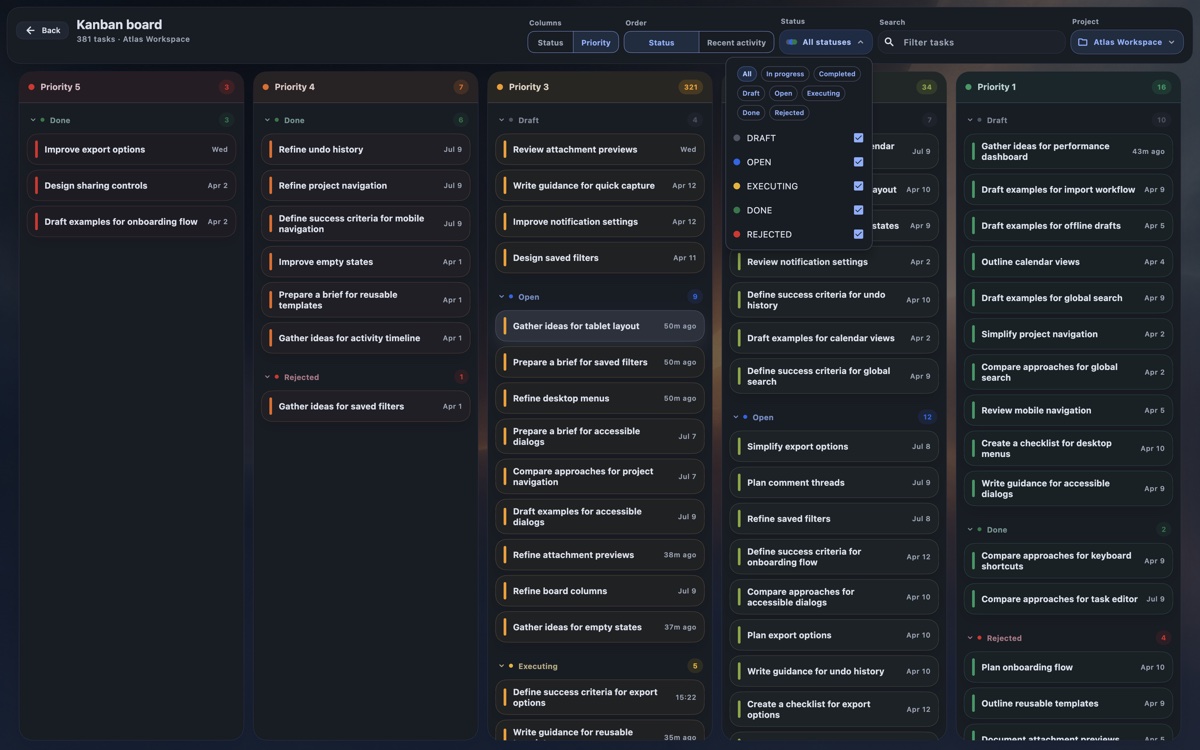Viewport: 1200px width, 750px height.
Task: Select the Completed status chip
Action: pyautogui.click(x=837, y=74)
